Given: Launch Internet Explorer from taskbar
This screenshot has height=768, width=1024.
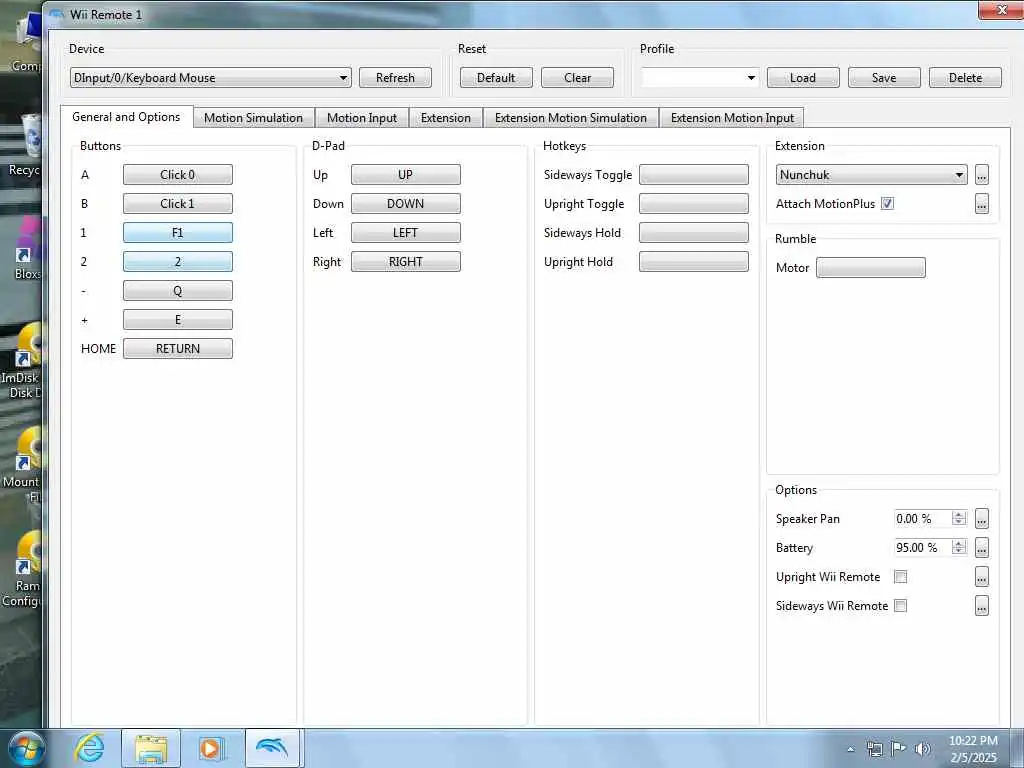Looking at the screenshot, I should pos(89,748).
